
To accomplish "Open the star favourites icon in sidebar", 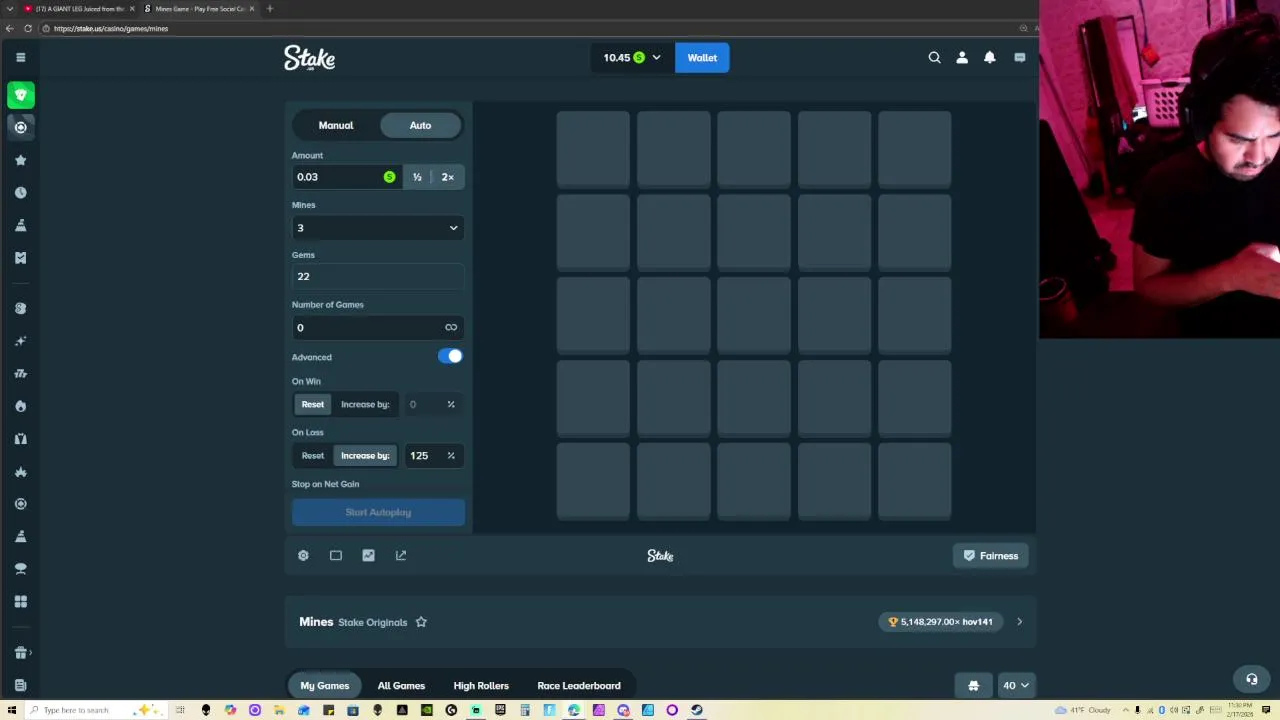I will coord(20,160).
